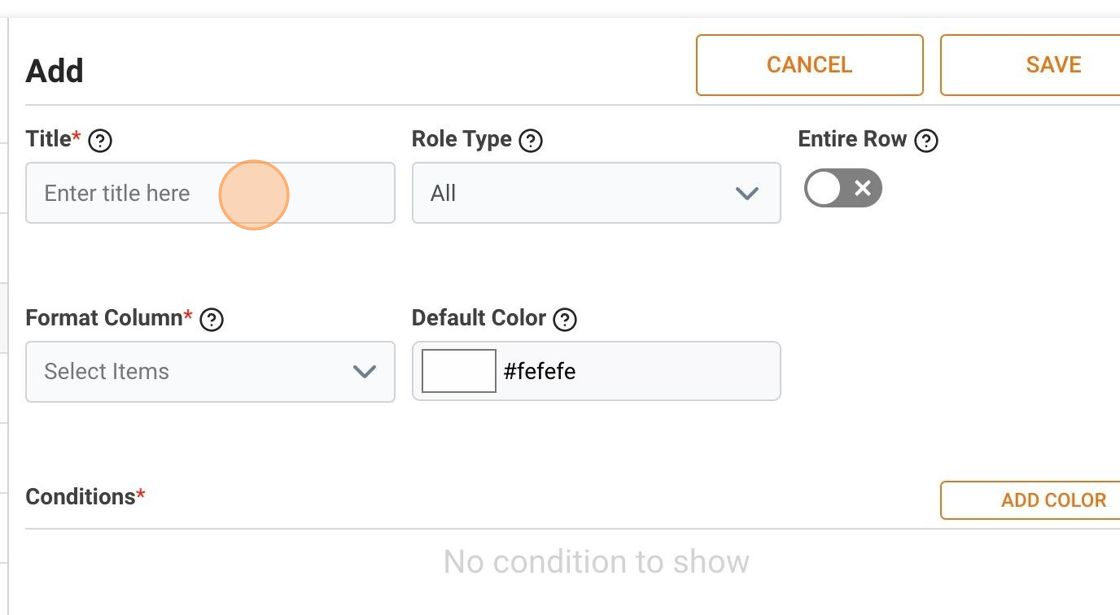The image size is (1120, 615).
Task: Click the Entire Row question mark icon
Action: click(927, 141)
